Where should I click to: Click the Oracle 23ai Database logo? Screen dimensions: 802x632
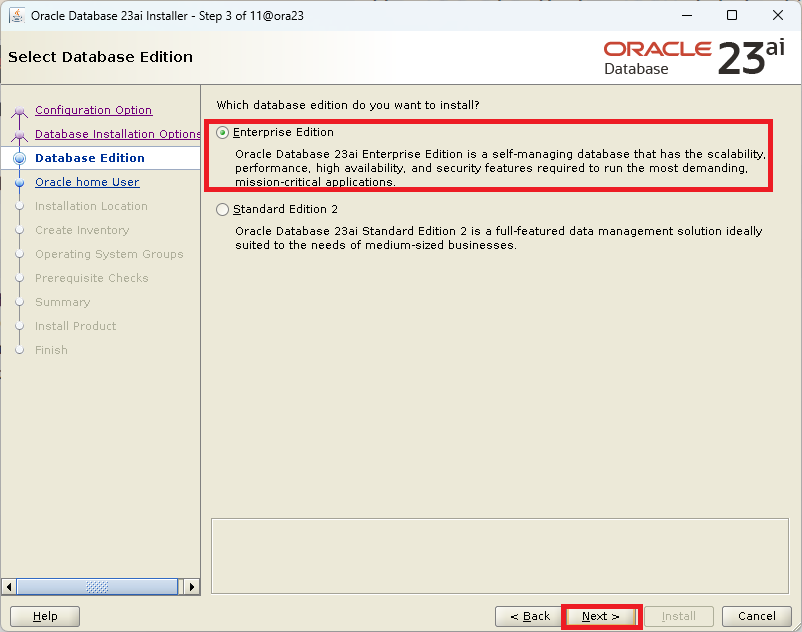click(694, 57)
